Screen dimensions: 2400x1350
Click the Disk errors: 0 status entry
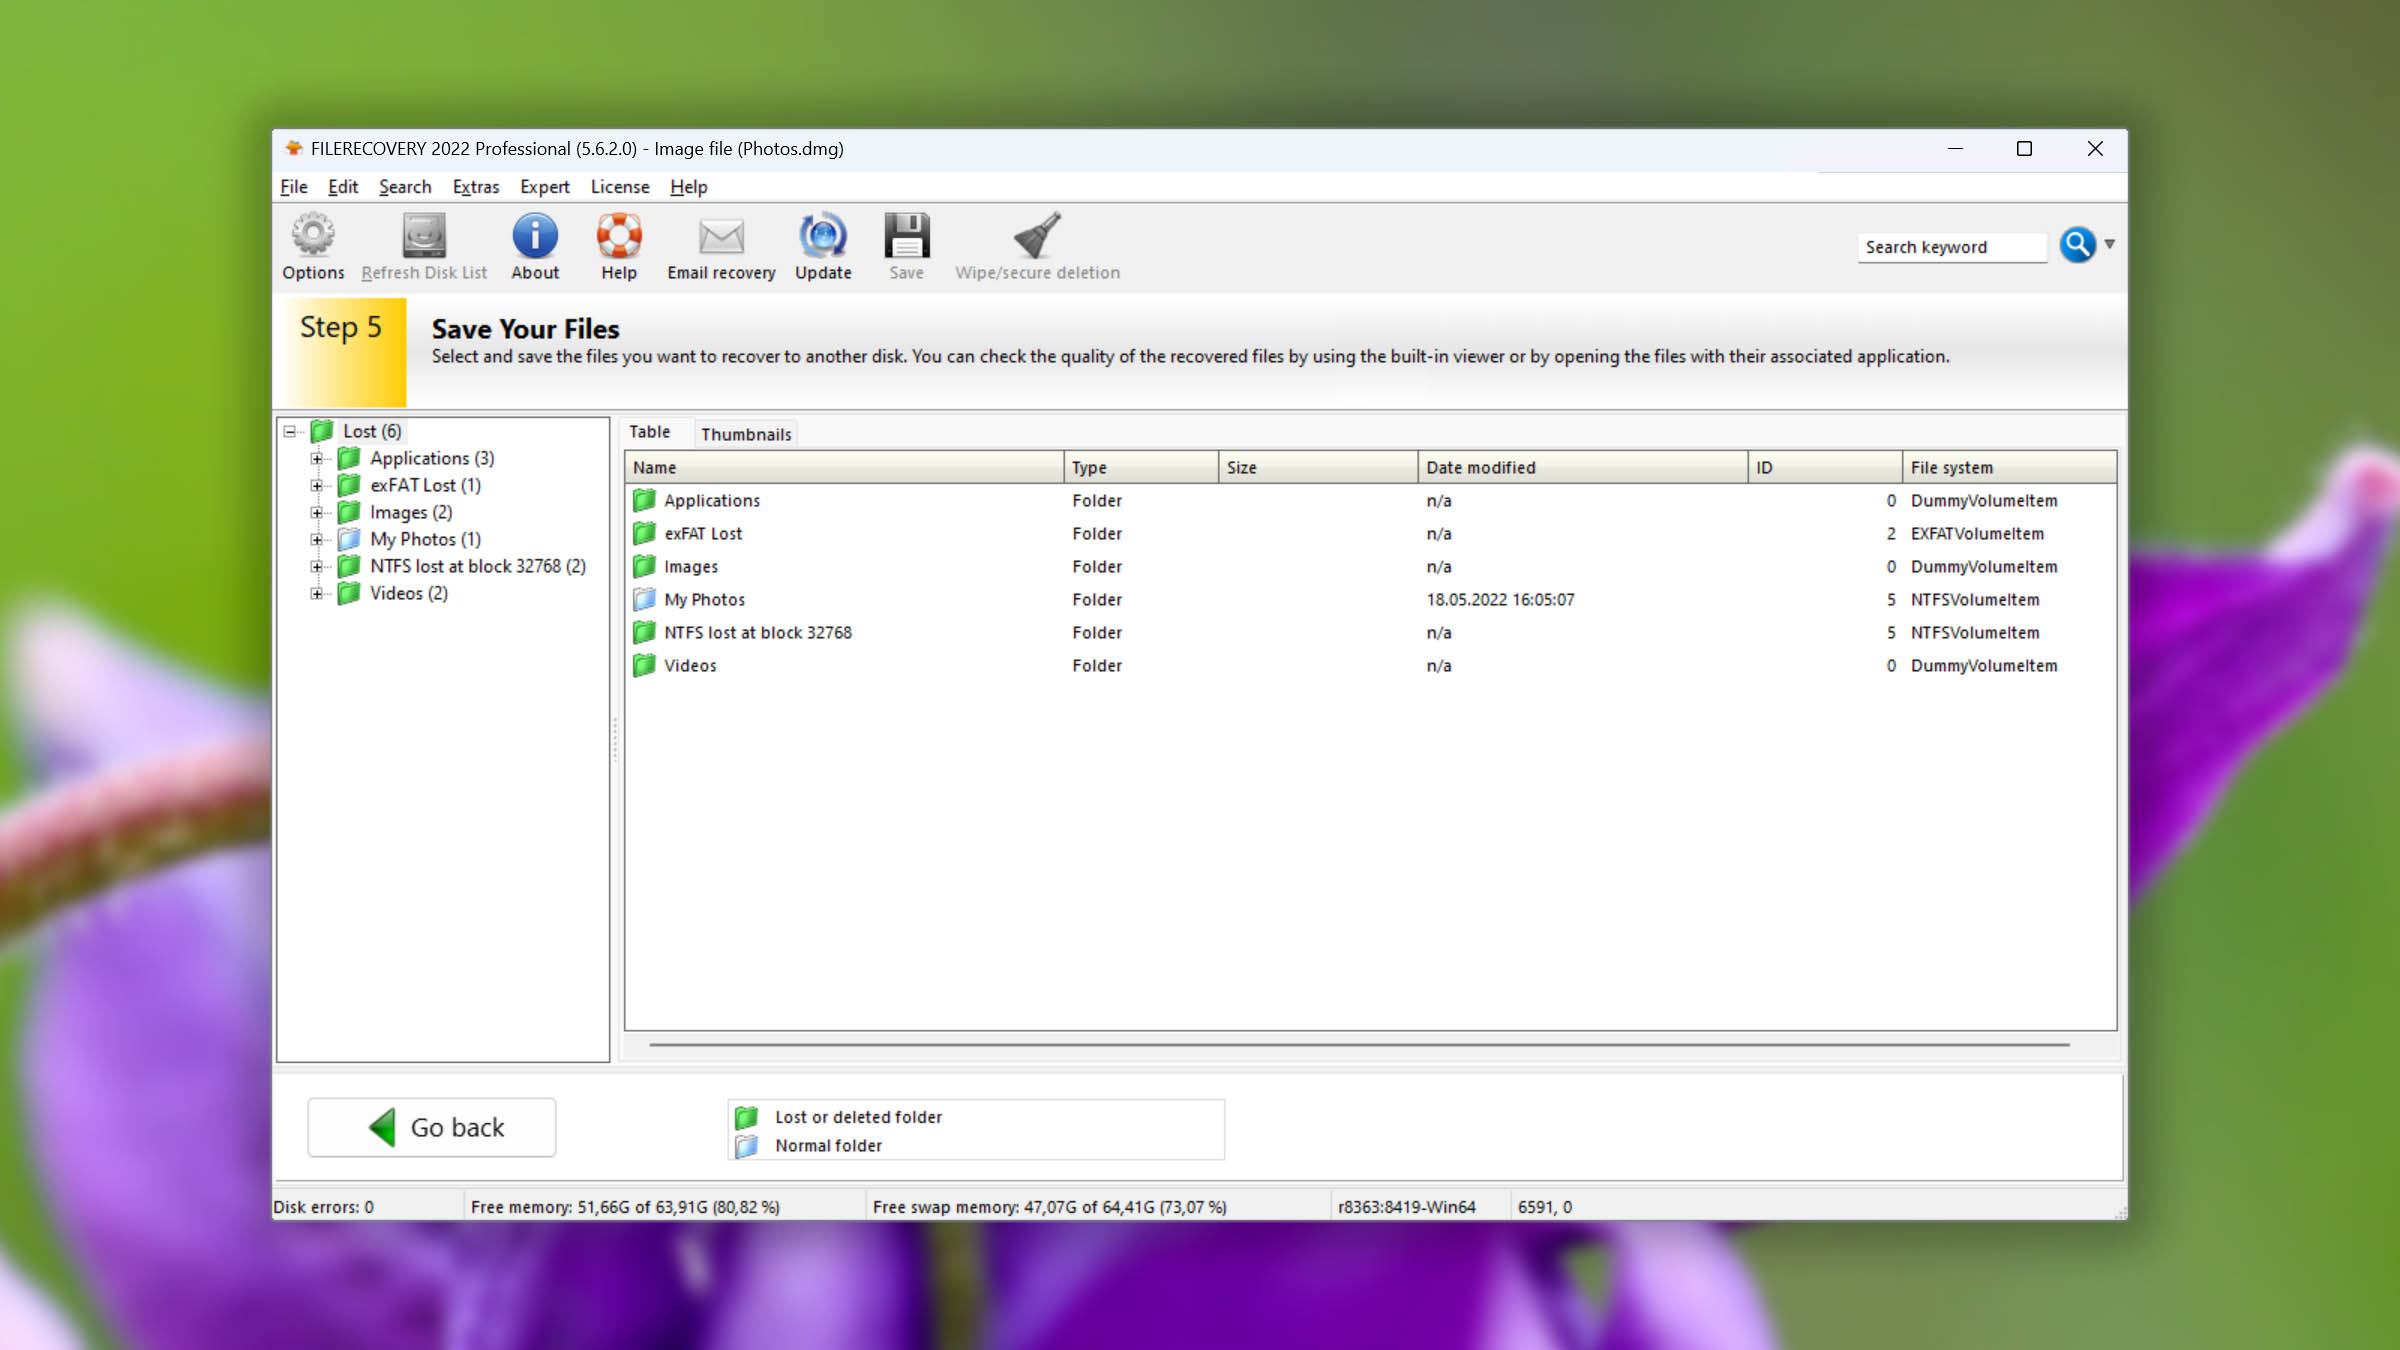tap(323, 1207)
